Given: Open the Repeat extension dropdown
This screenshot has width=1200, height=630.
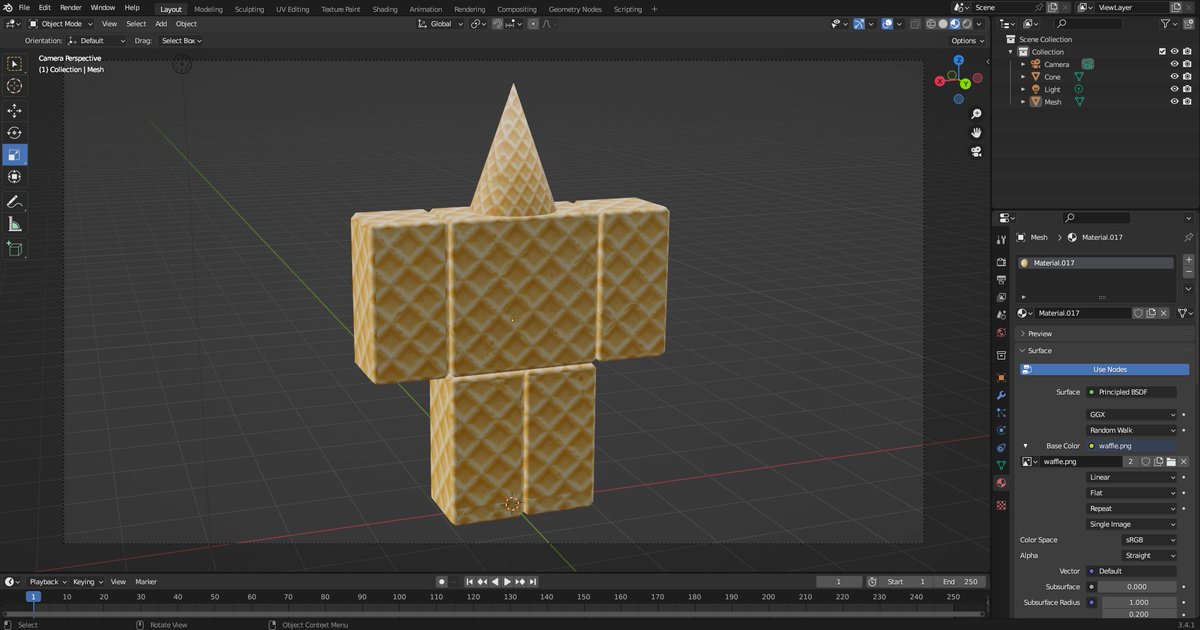Looking at the screenshot, I should [1132, 509].
